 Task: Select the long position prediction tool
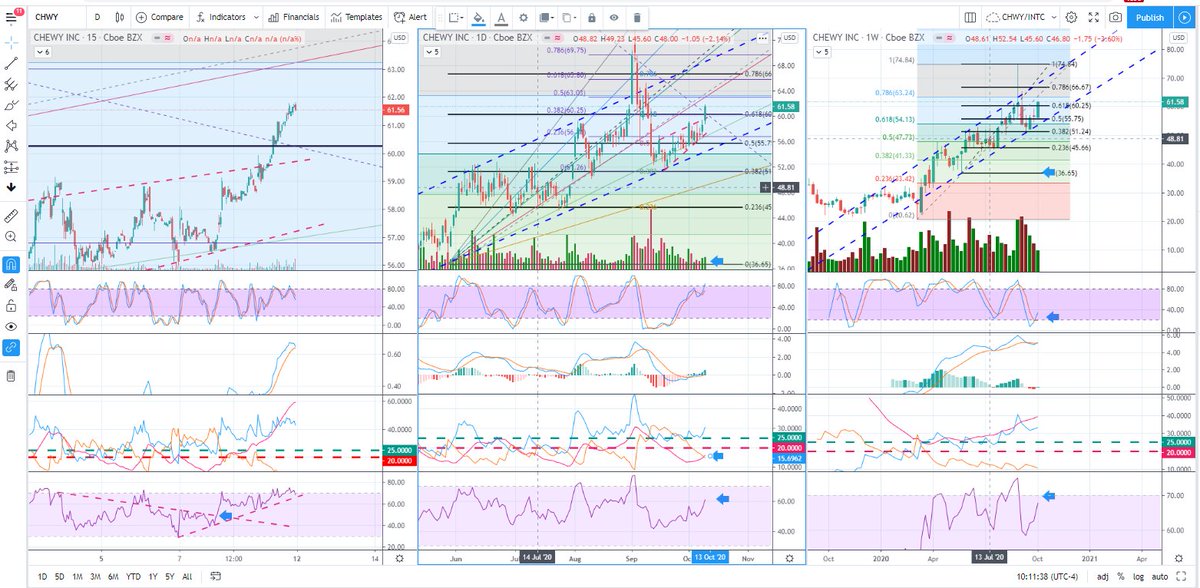11,167
